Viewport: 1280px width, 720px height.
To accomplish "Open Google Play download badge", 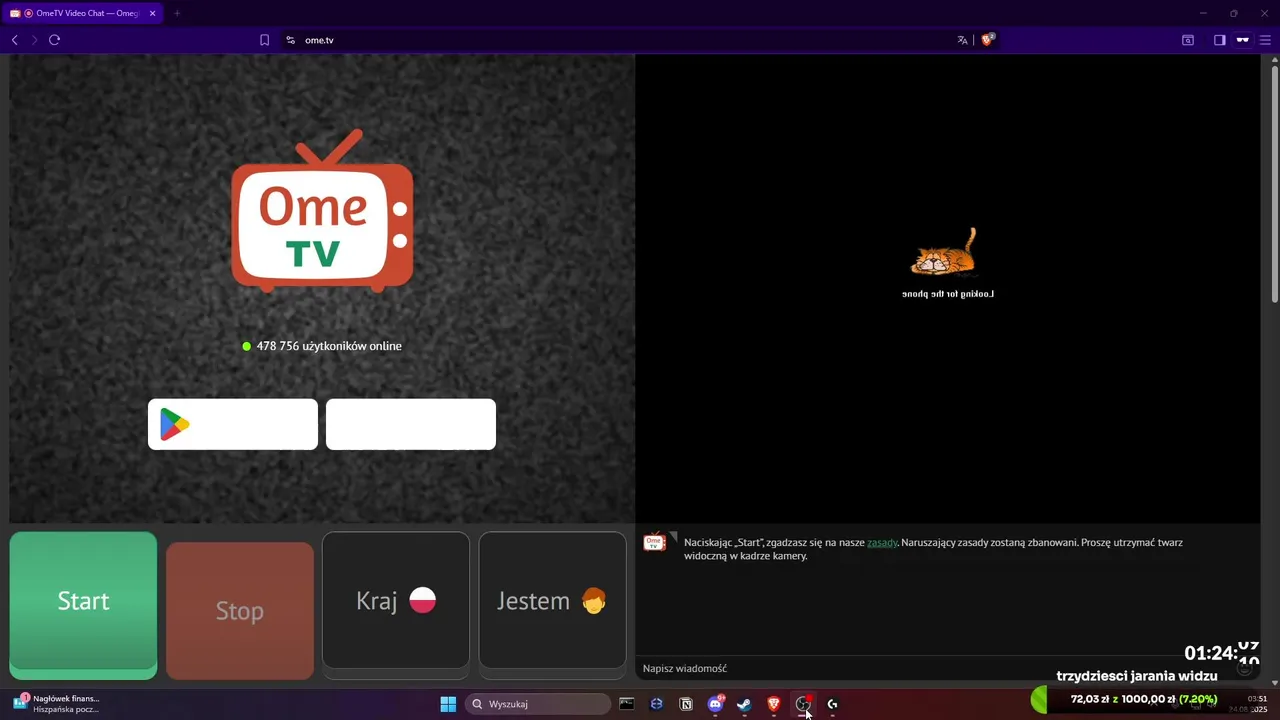I will point(233,424).
